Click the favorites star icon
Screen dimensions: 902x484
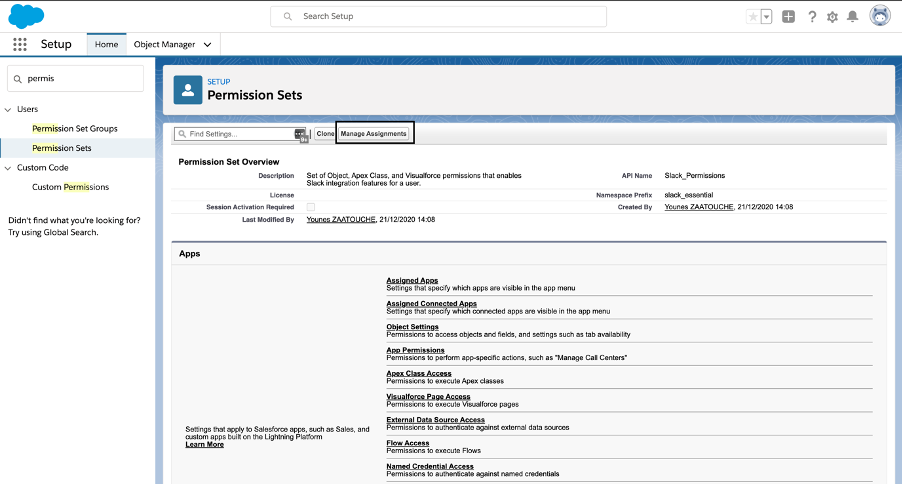click(752, 17)
